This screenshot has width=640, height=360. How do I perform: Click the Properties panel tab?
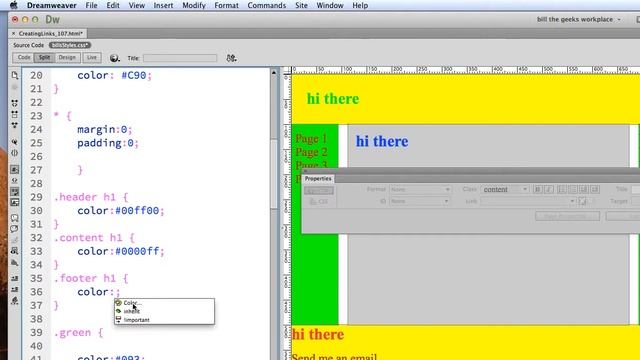[318, 179]
